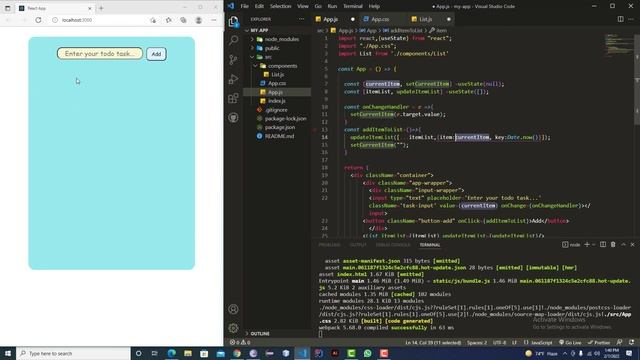Click the split editor icon in VS Code
Image resolution: width=640 pixels, height=360 pixels.
click(620, 19)
